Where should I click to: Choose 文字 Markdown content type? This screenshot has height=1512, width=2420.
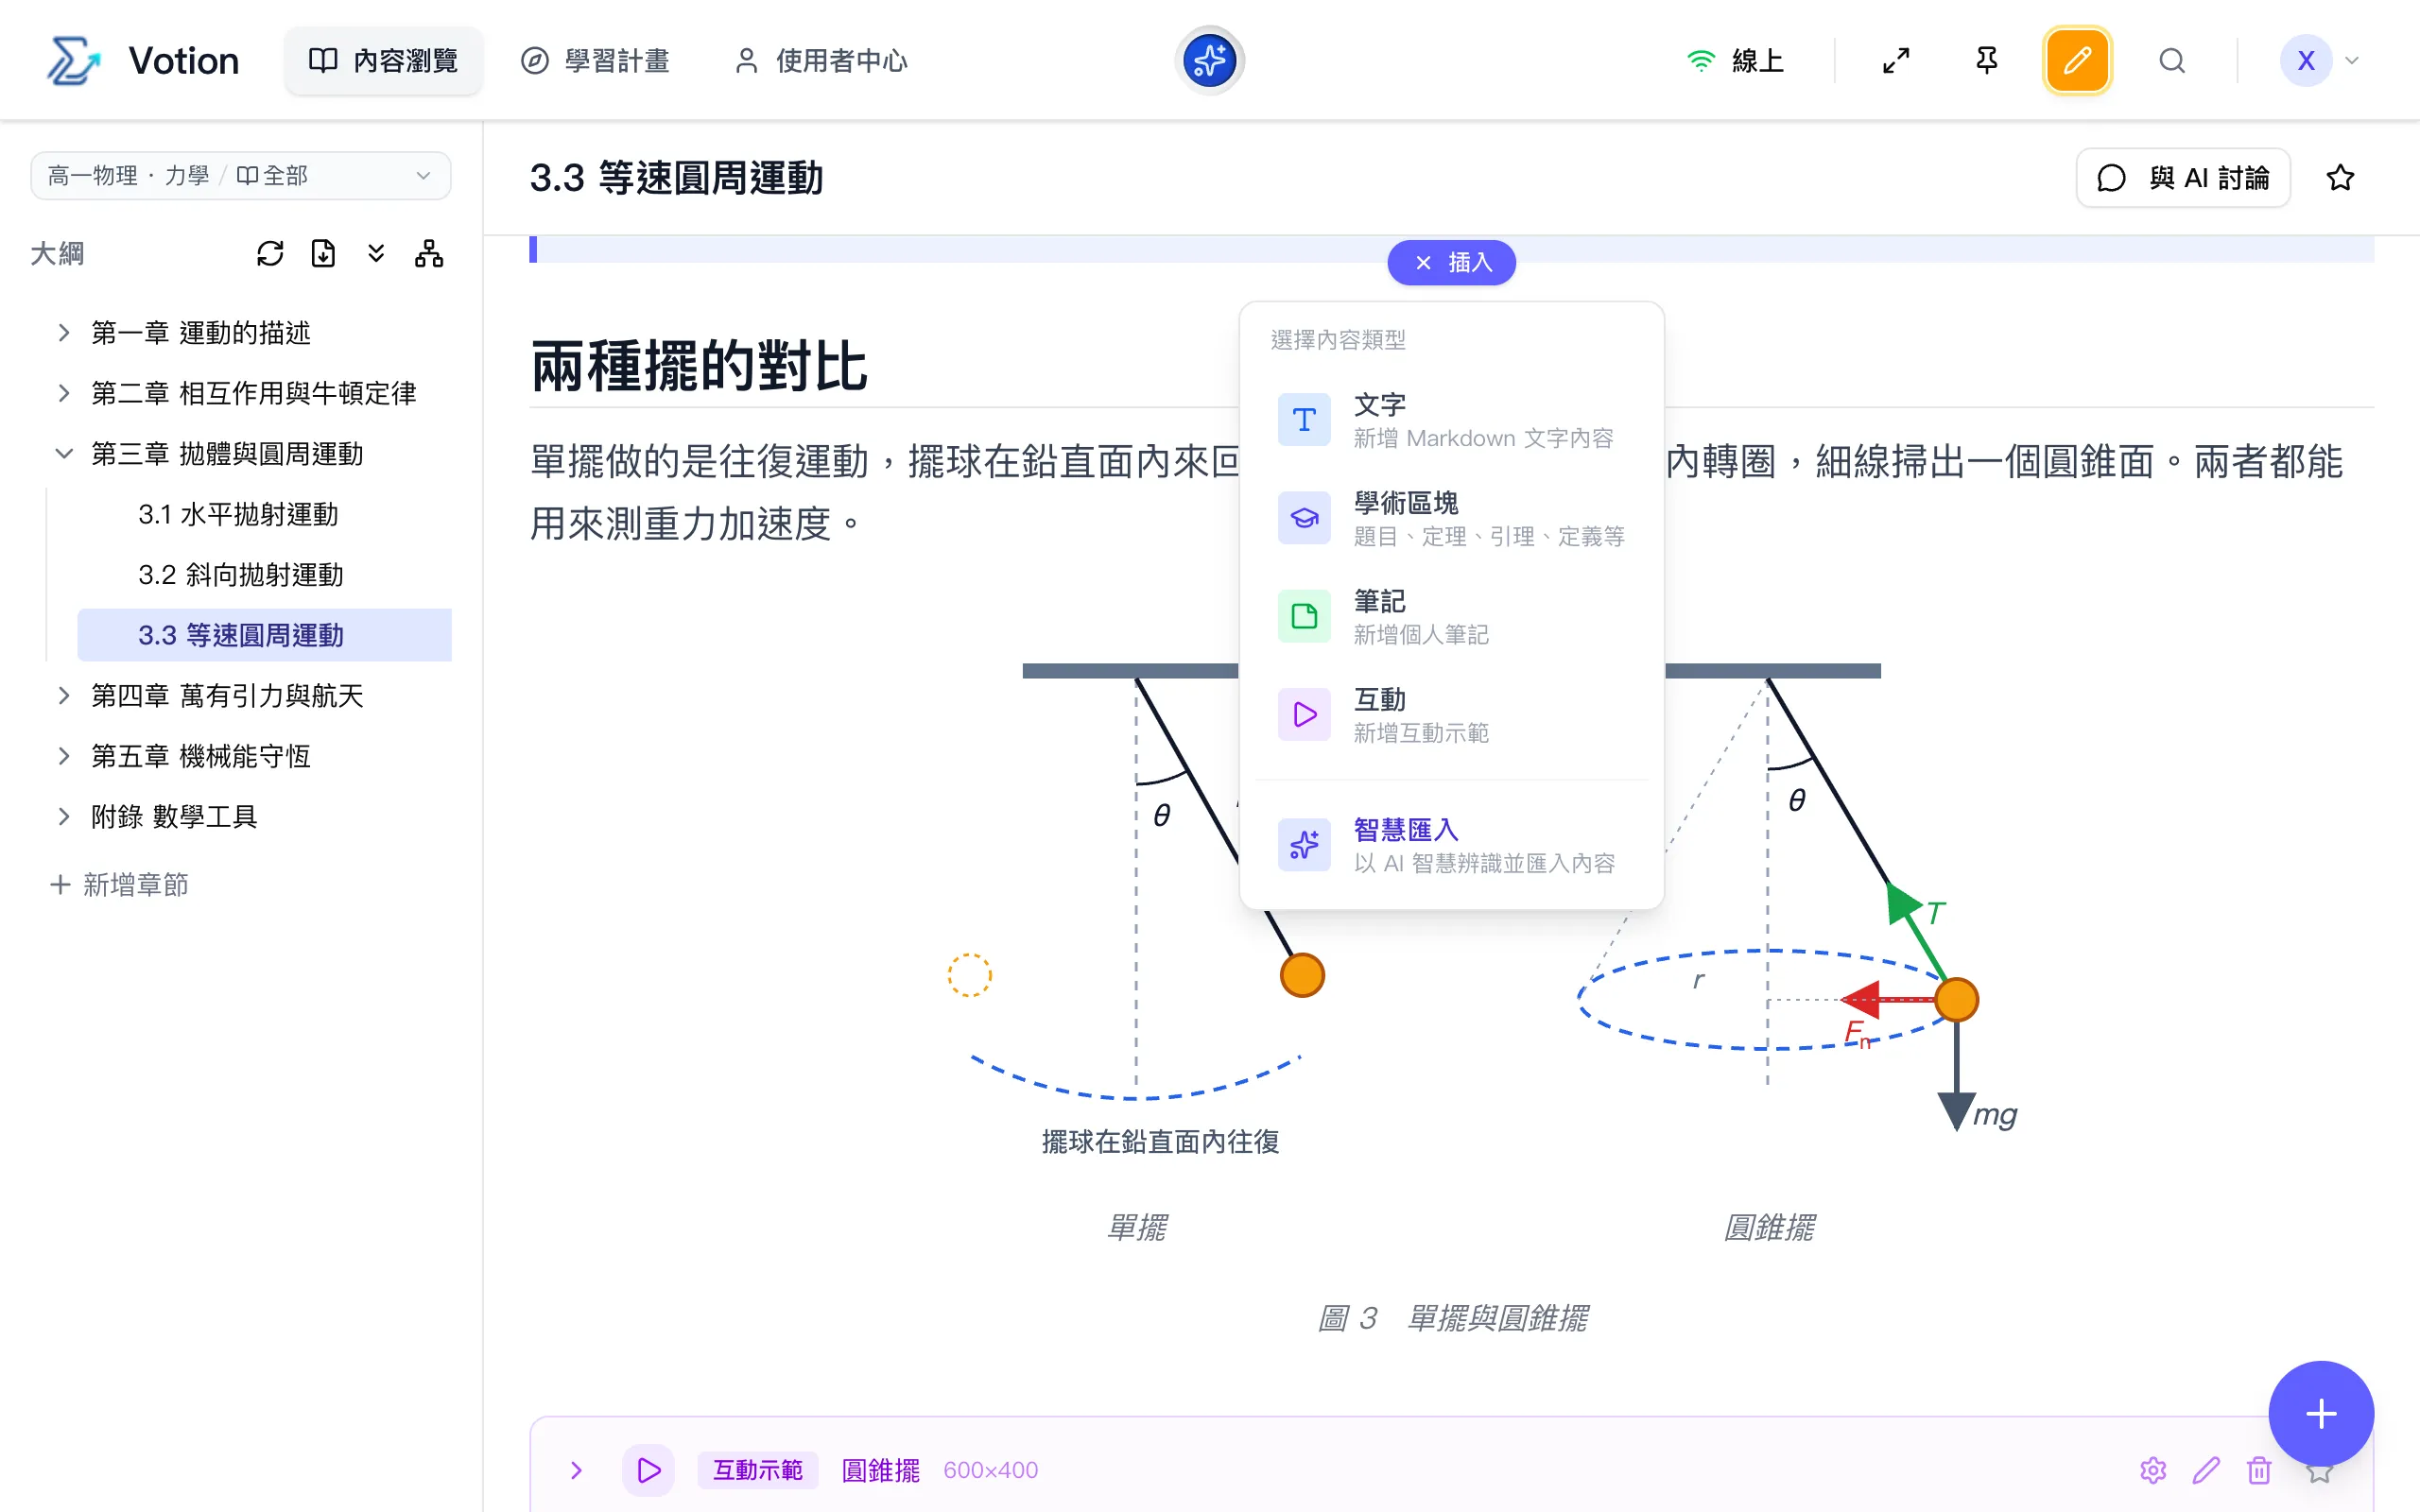pos(1451,421)
